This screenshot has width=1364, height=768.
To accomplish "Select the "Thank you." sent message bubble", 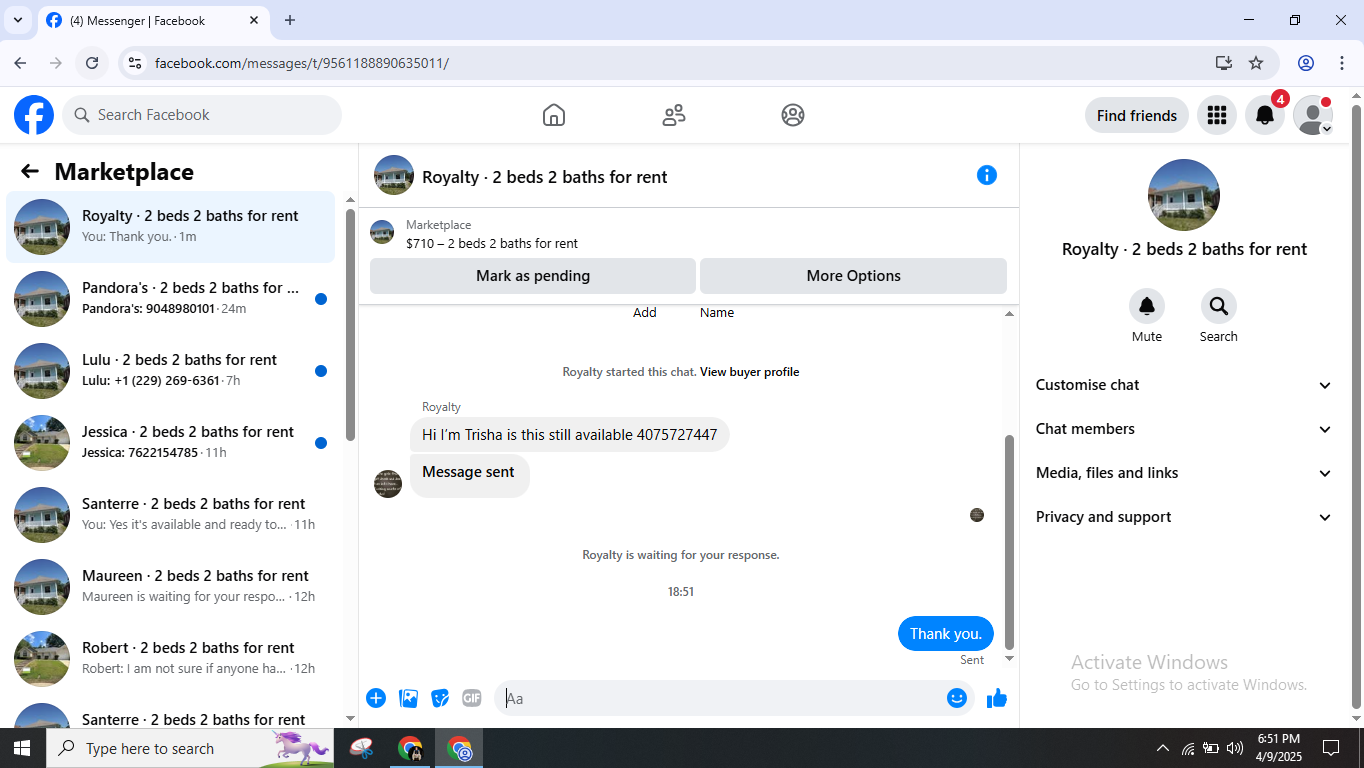I will coord(946,634).
